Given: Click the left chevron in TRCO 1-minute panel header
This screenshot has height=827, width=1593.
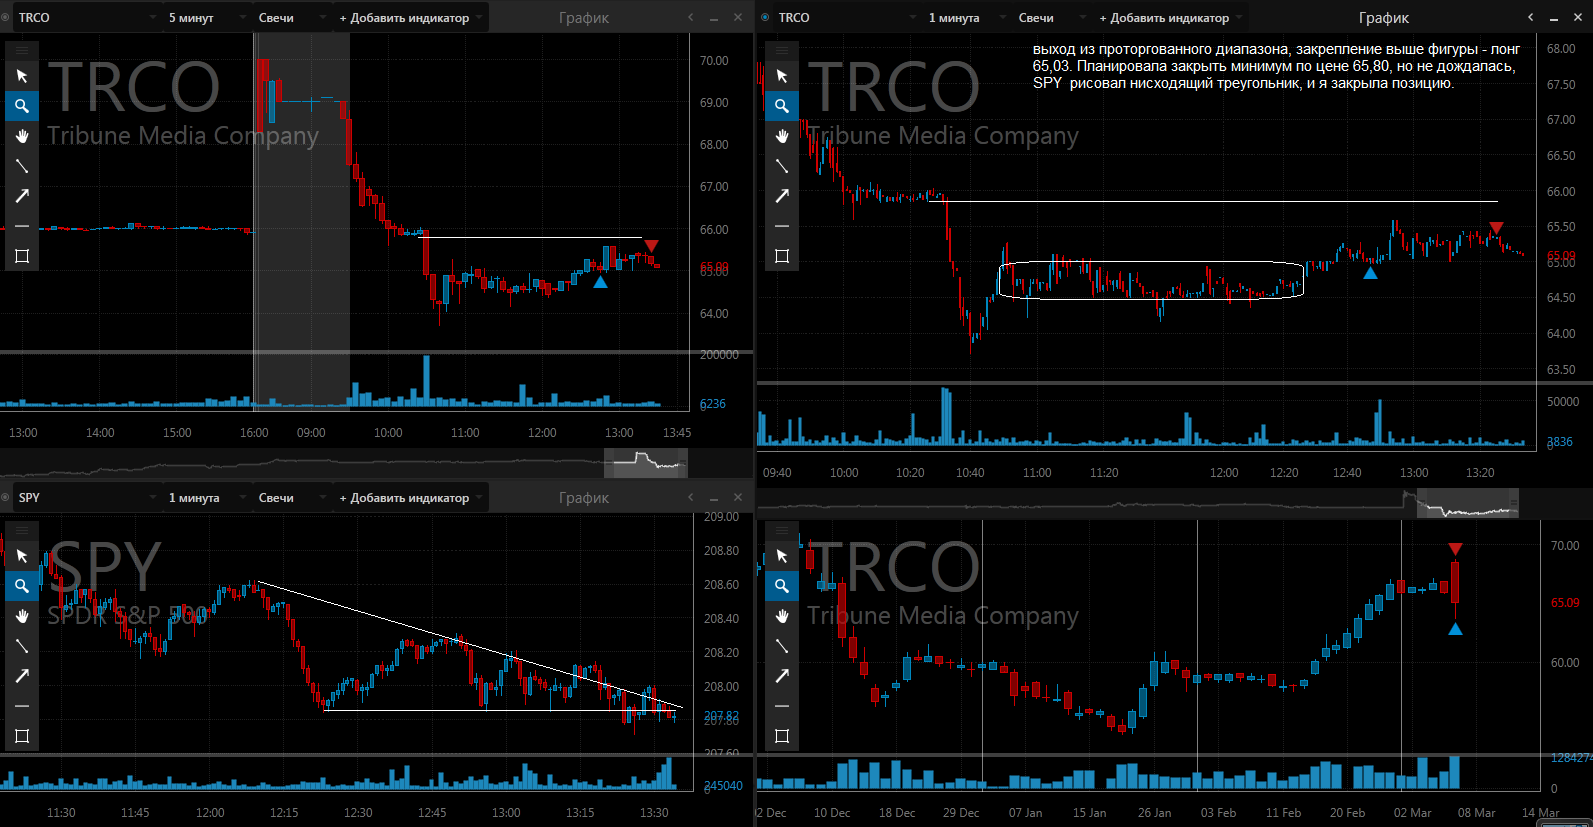Looking at the screenshot, I should [1530, 17].
